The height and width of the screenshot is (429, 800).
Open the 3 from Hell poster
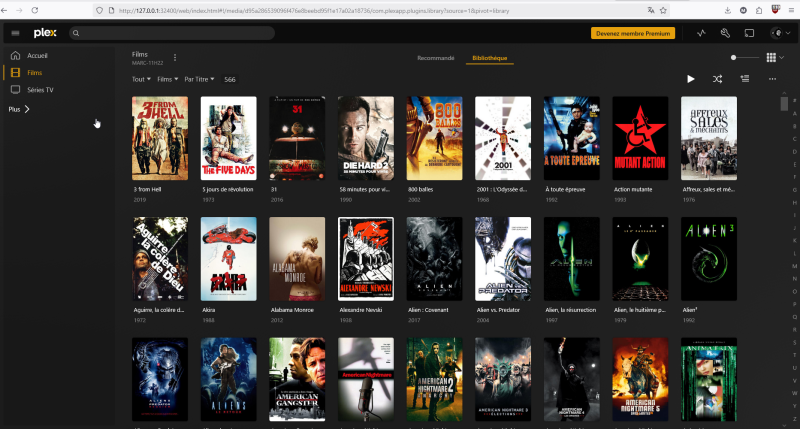point(160,138)
